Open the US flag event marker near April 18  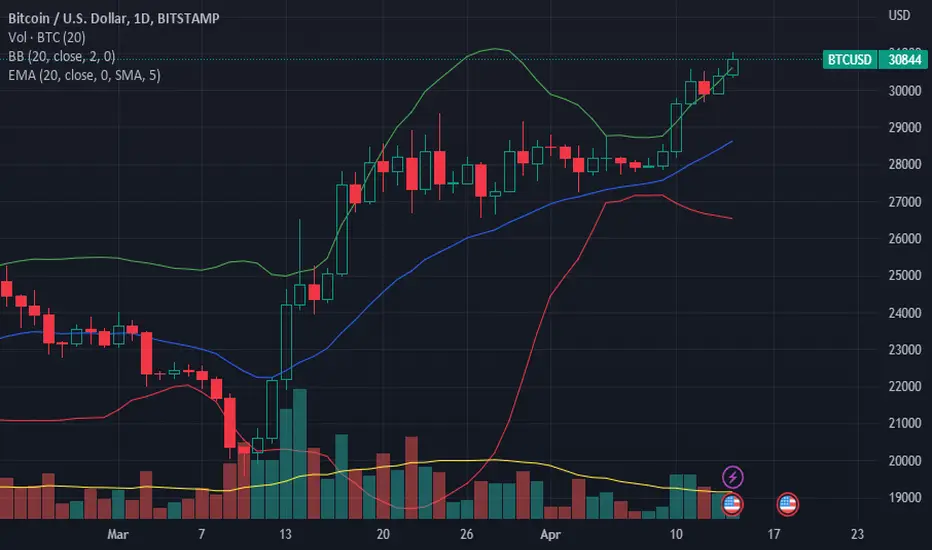coord(788,504)
